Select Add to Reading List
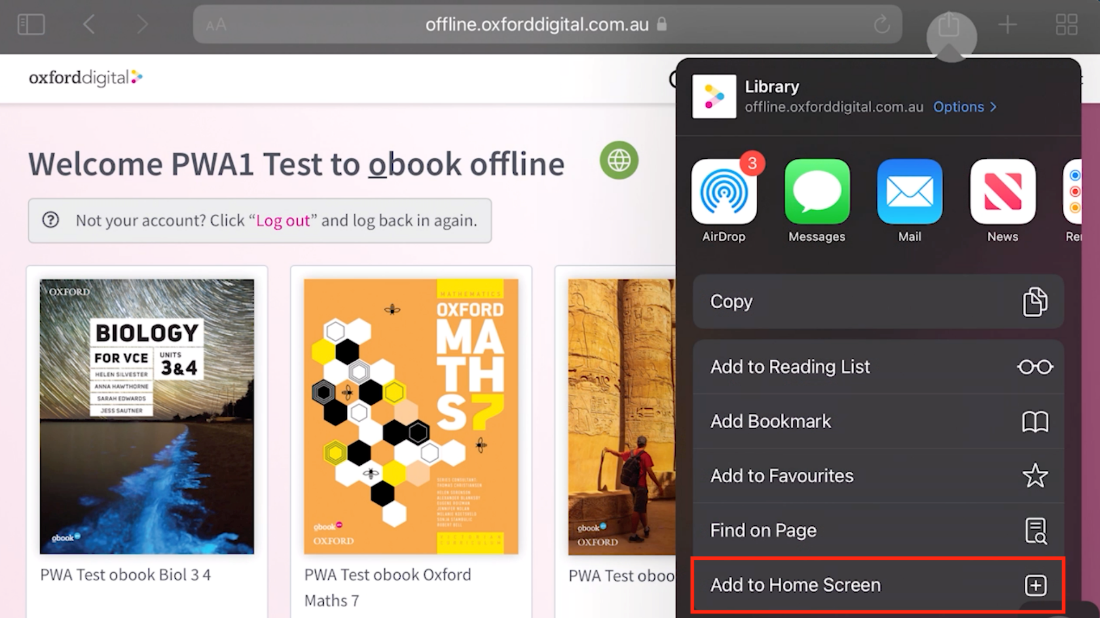Viewport: 1100px width, 618px height. coord(877,367)
